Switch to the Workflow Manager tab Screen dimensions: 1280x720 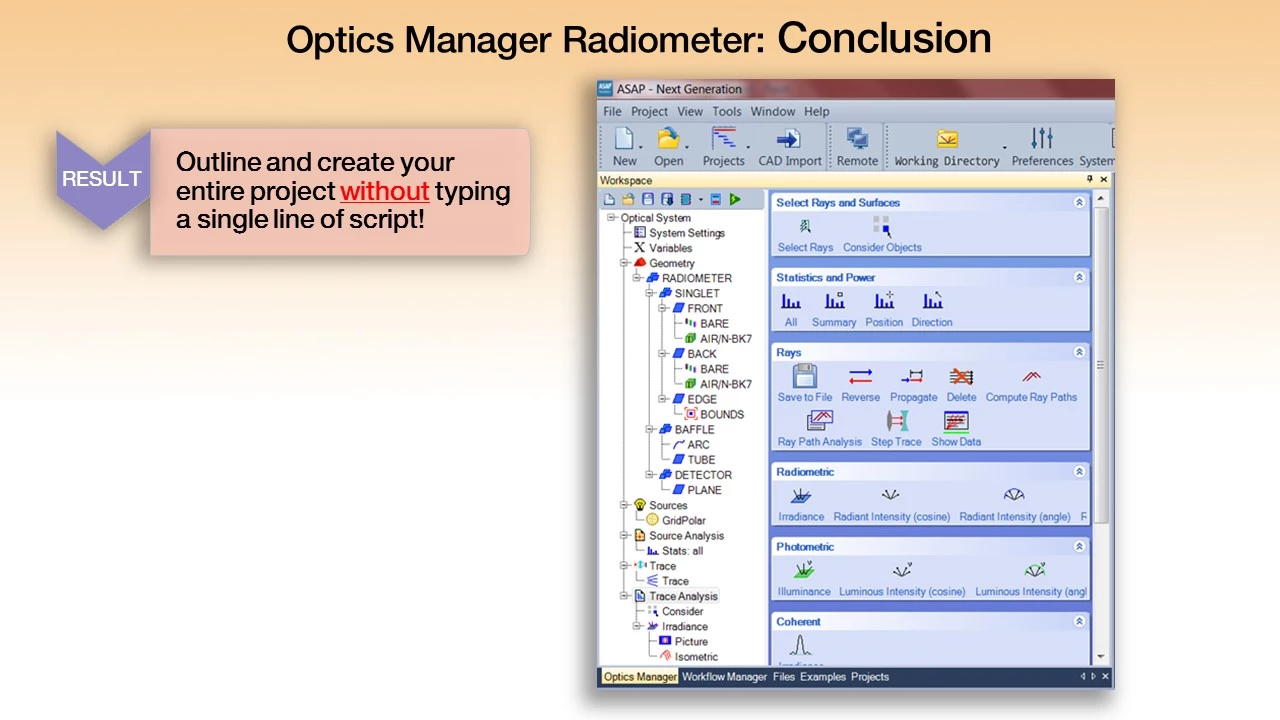coord(724,677)
